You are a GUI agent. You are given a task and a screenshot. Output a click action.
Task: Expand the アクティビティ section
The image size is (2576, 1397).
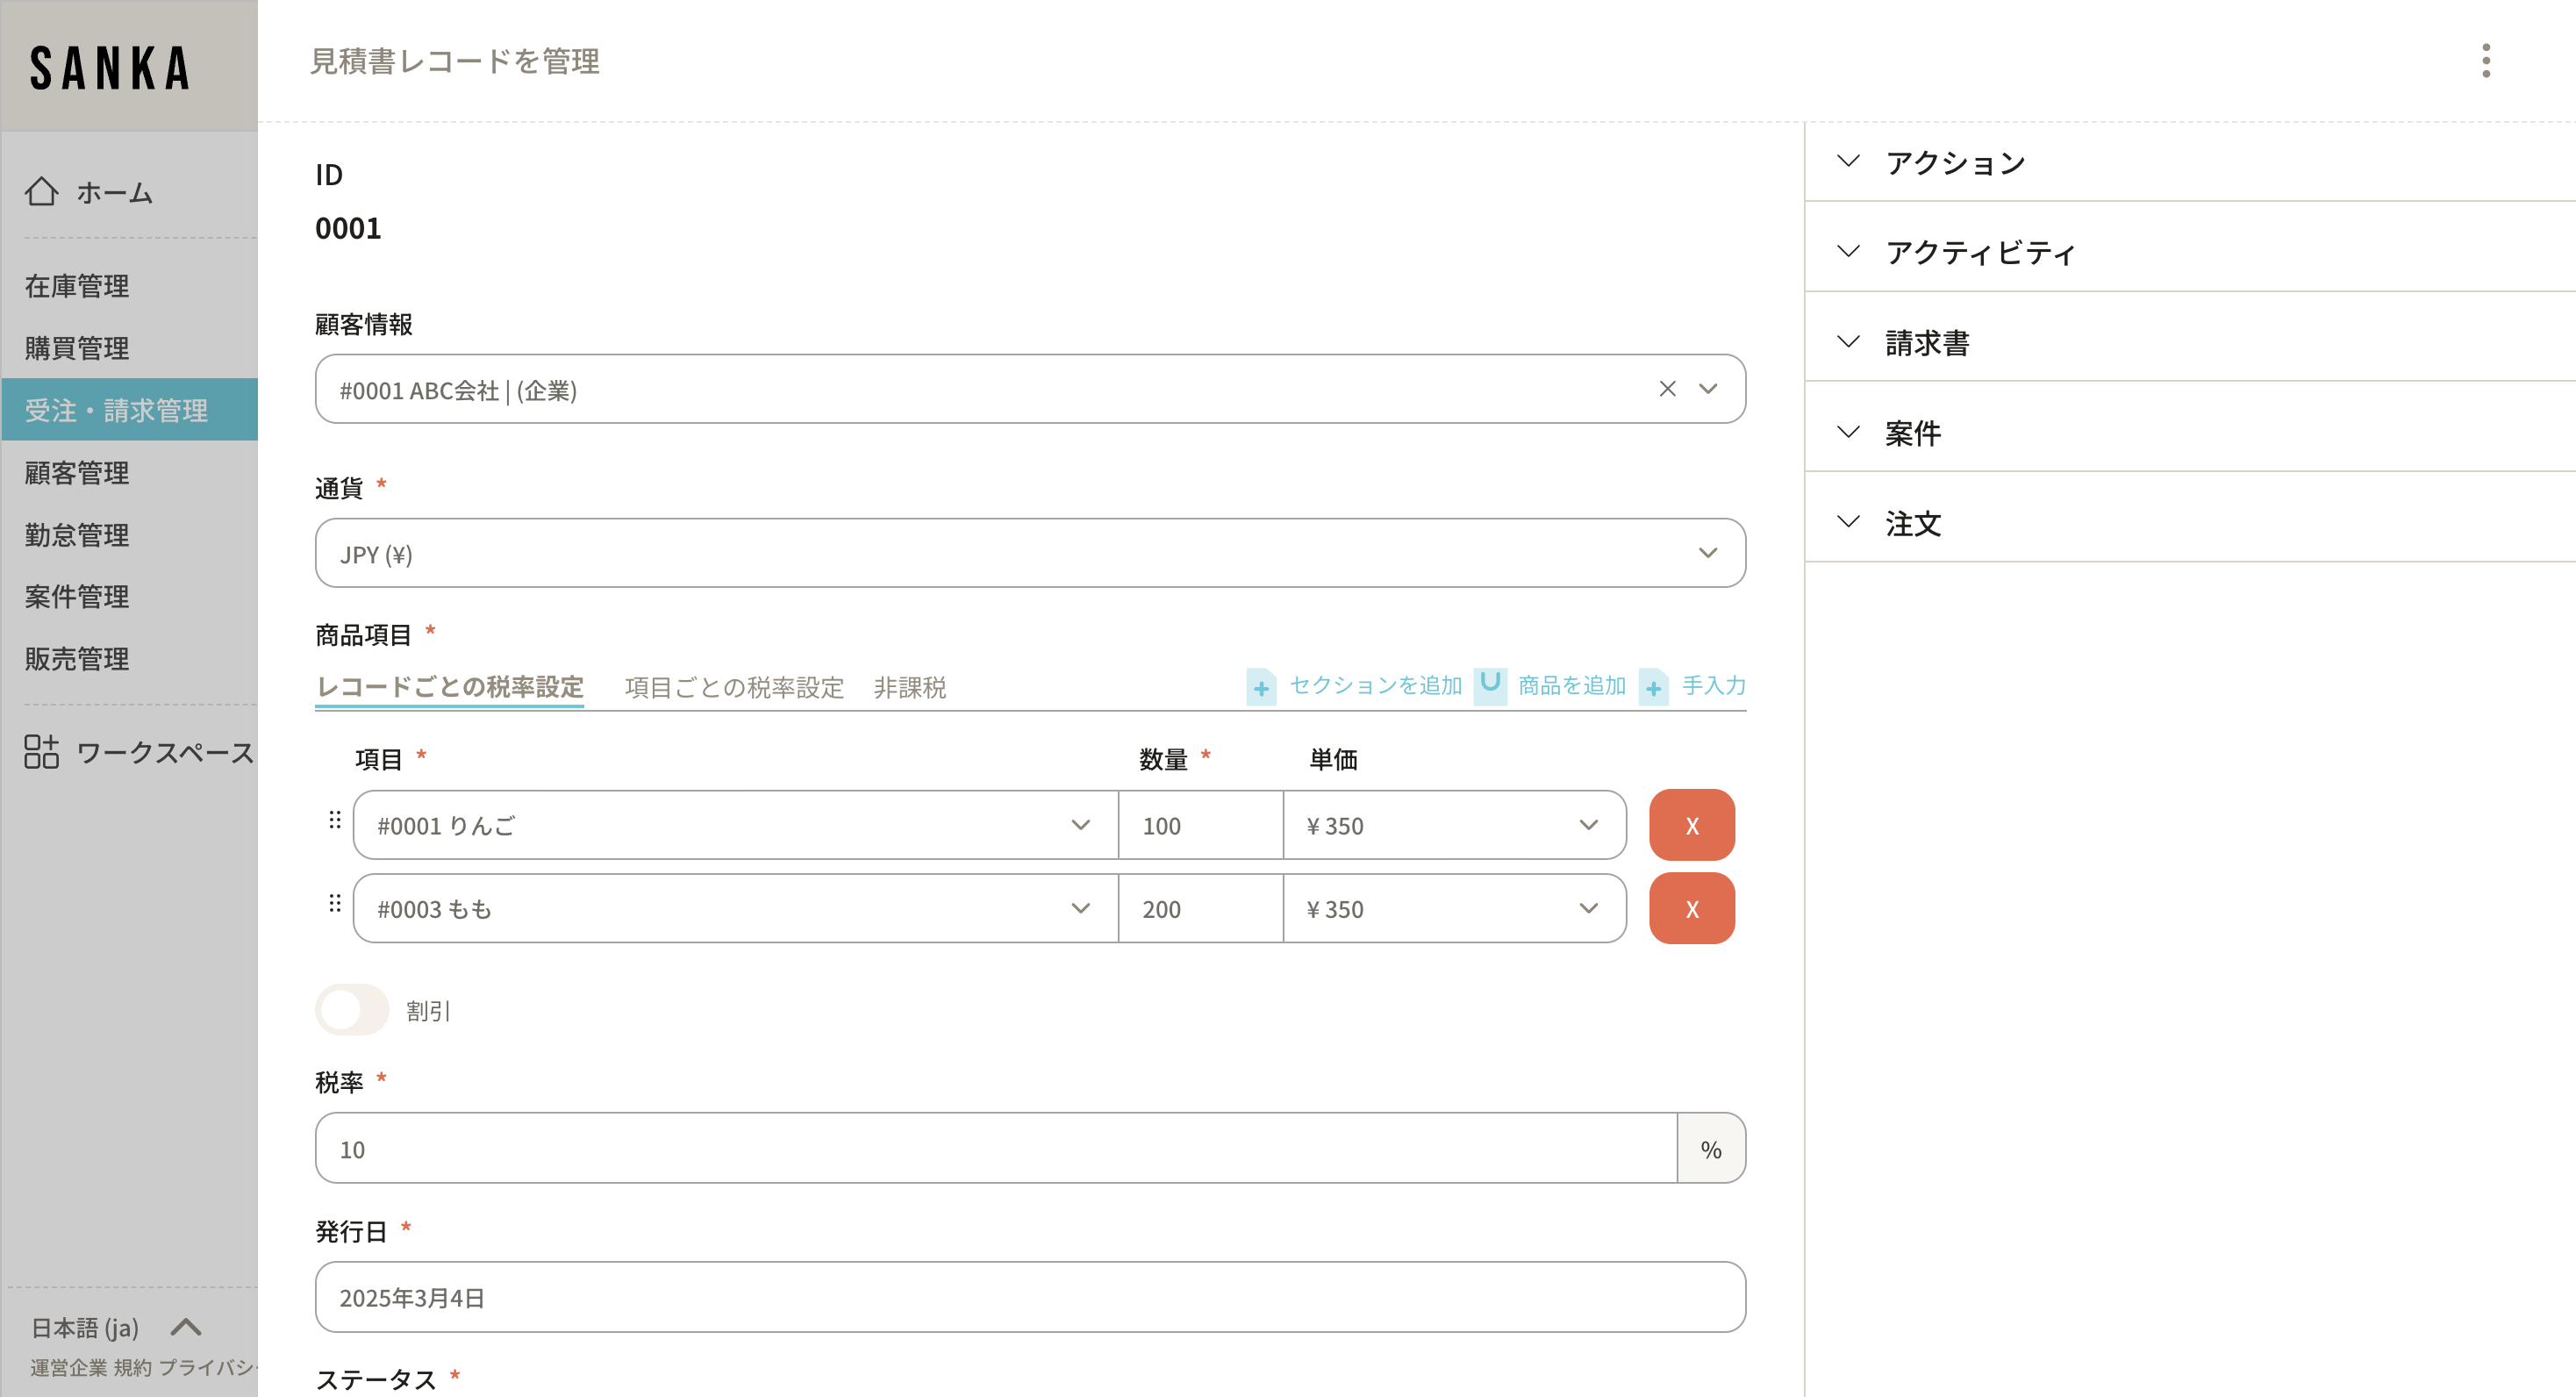click(1980, 252)
